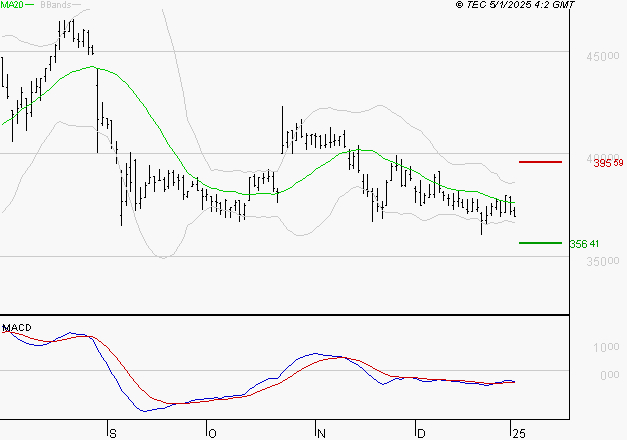
Task: Click the green support level line
Action: [x=540, y=243]
